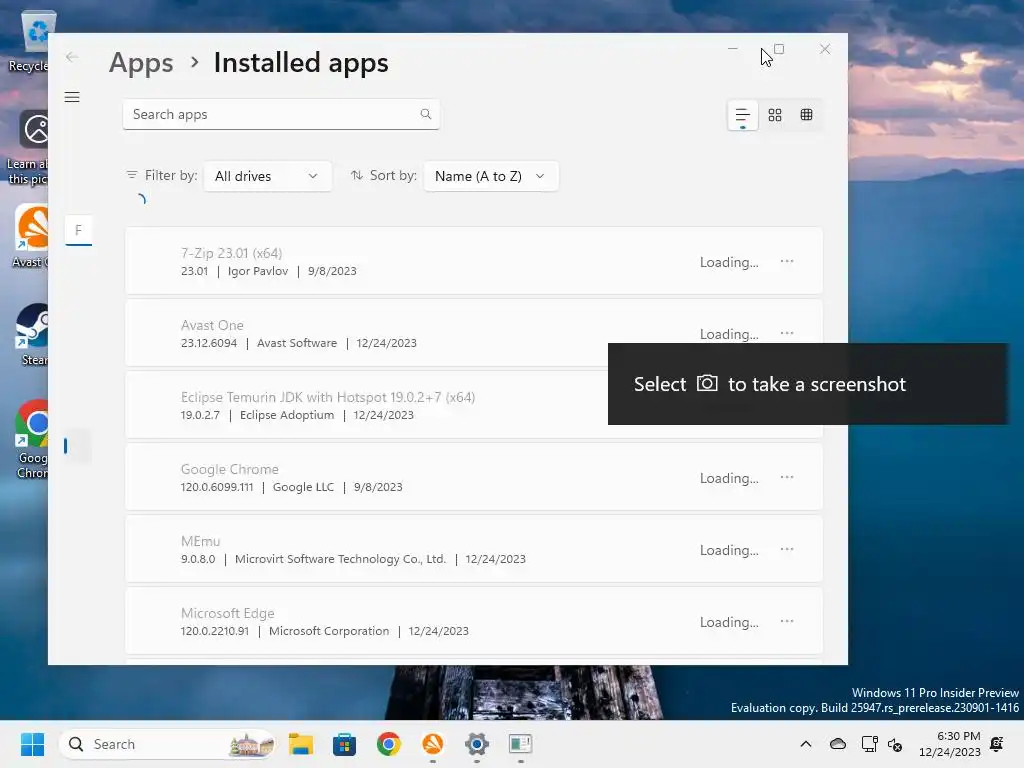Click the taskbar Search box
The image size is (1024, 768).
click(167, 744)
